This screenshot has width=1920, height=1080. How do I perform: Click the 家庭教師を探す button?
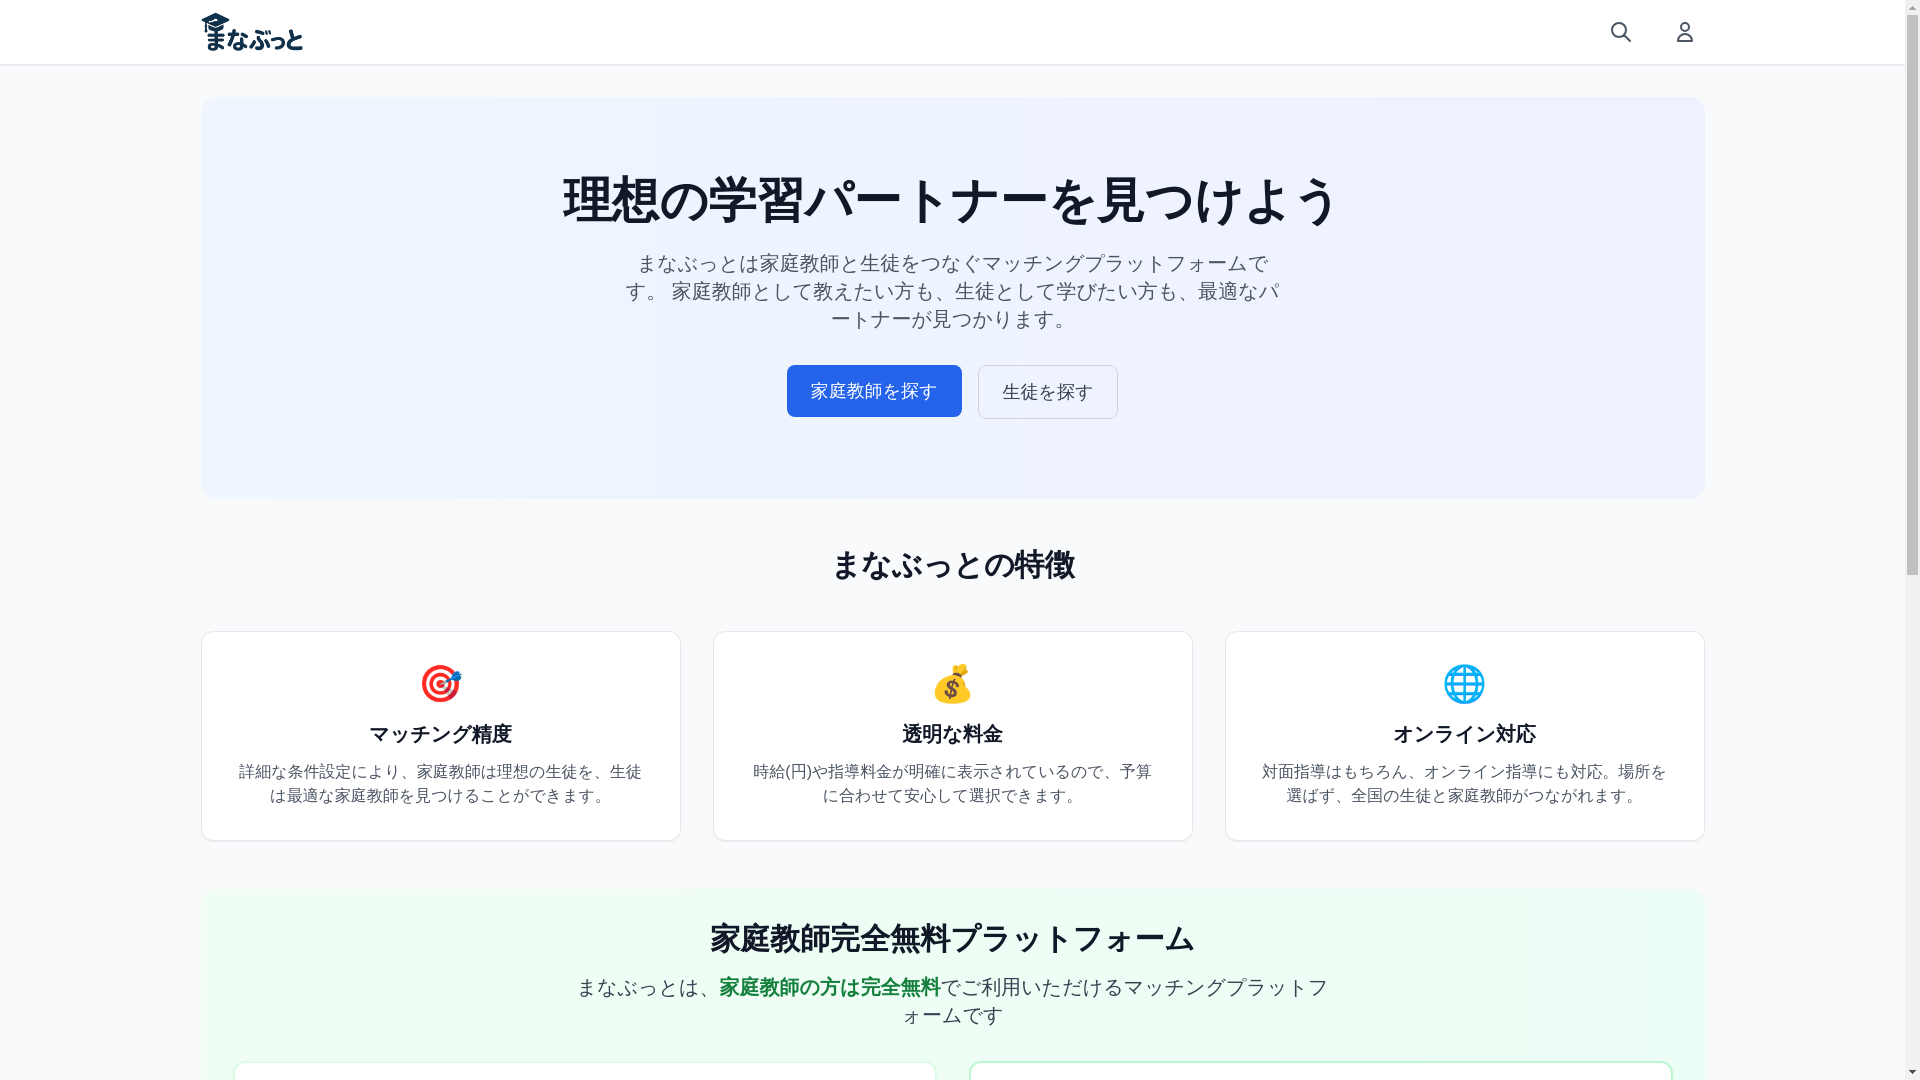click(874, 391)
